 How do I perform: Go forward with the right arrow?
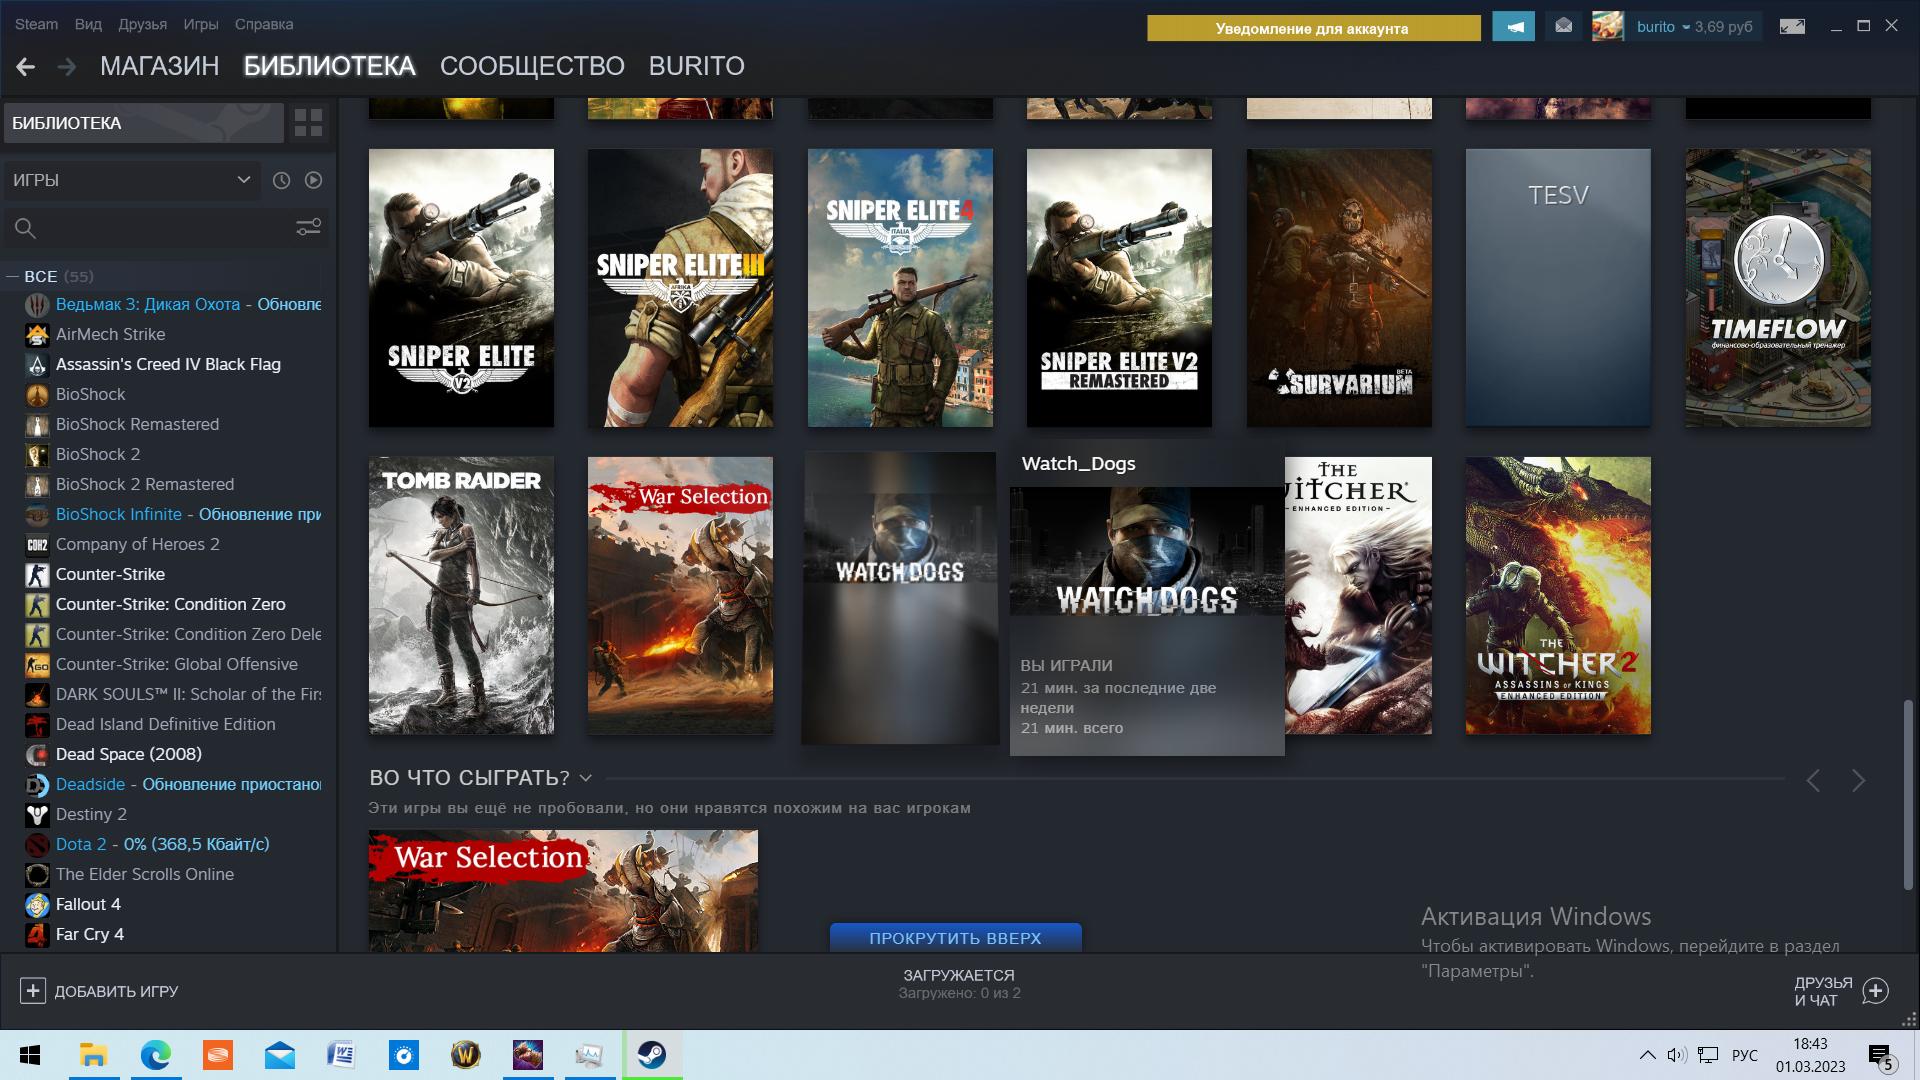67,67
